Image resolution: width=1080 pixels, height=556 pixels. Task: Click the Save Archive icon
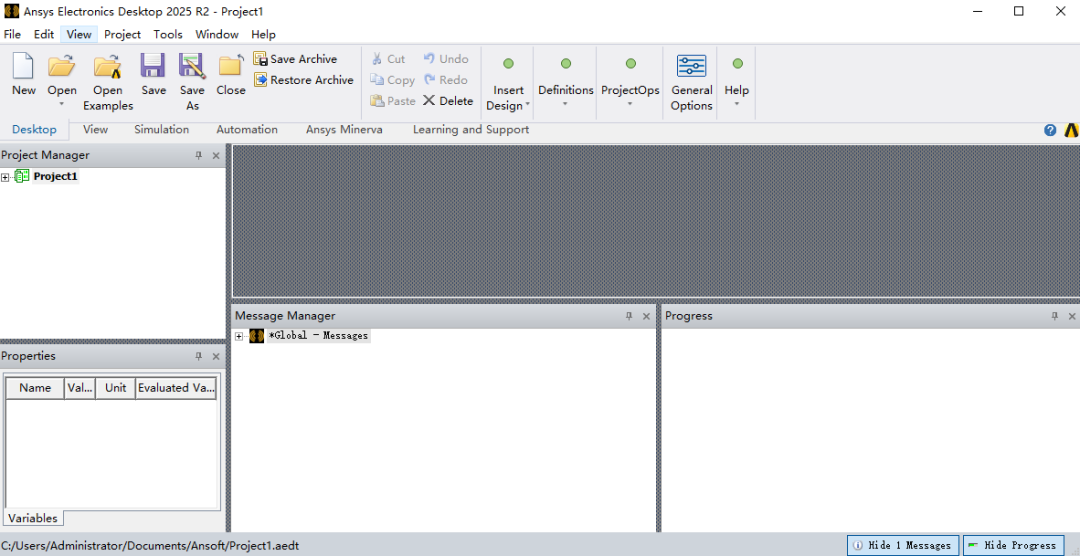pyautogui.click(x=260, y=59)
